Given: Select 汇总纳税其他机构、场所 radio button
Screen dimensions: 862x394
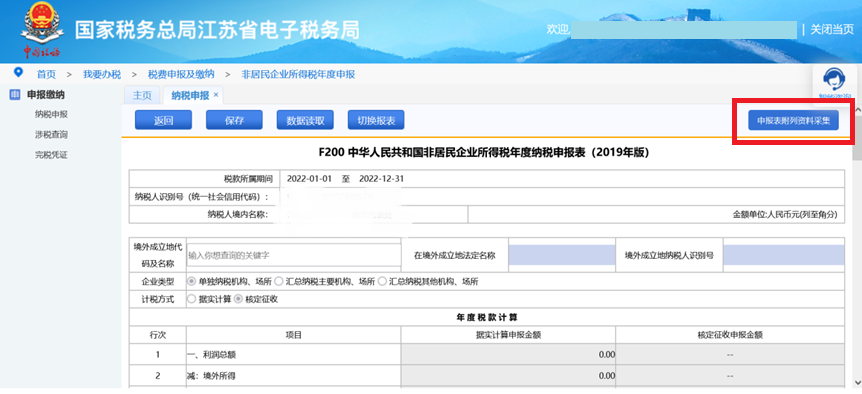Looking at the screenshot, I should point(382,281).
